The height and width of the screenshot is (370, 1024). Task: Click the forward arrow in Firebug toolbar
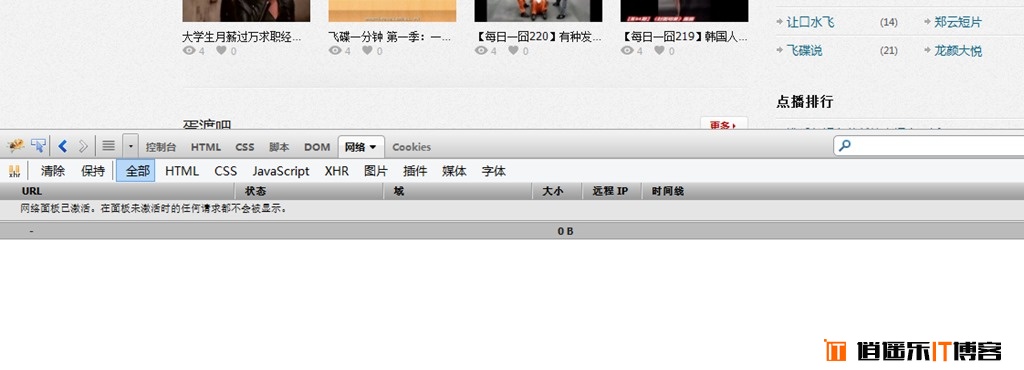[x=83, y=146]
